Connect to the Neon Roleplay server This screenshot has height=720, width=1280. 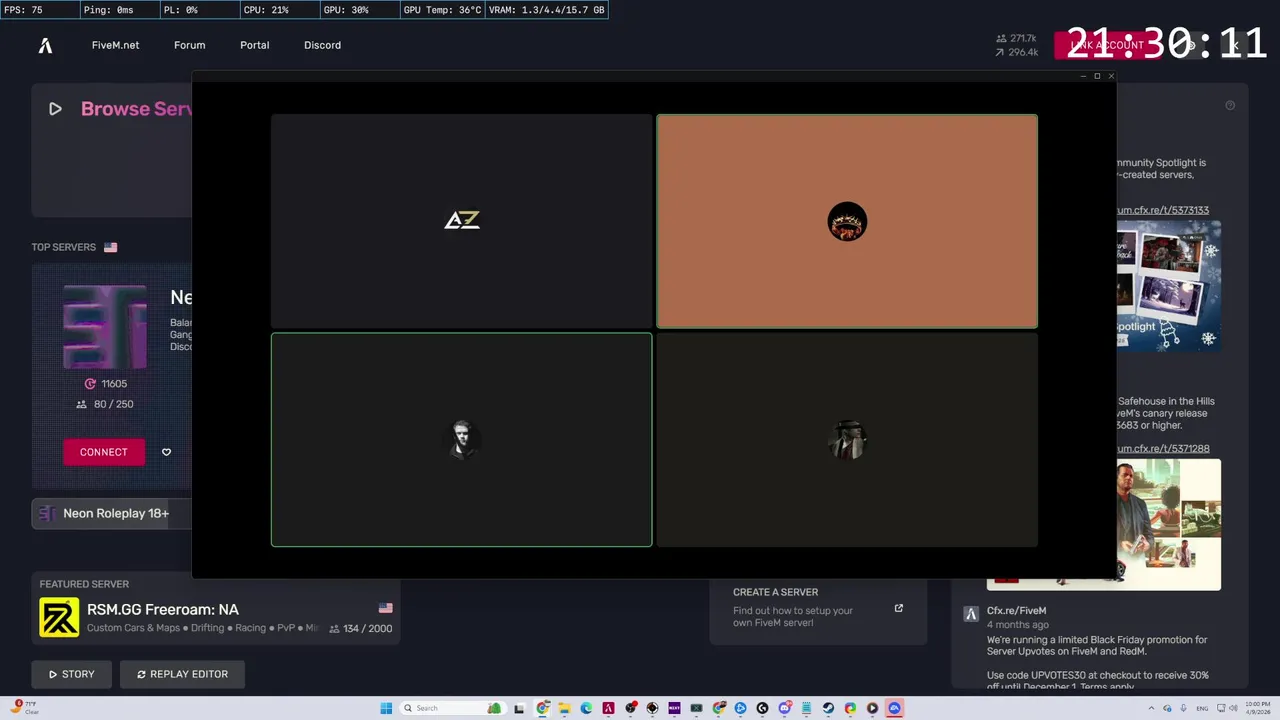(104, 452)
